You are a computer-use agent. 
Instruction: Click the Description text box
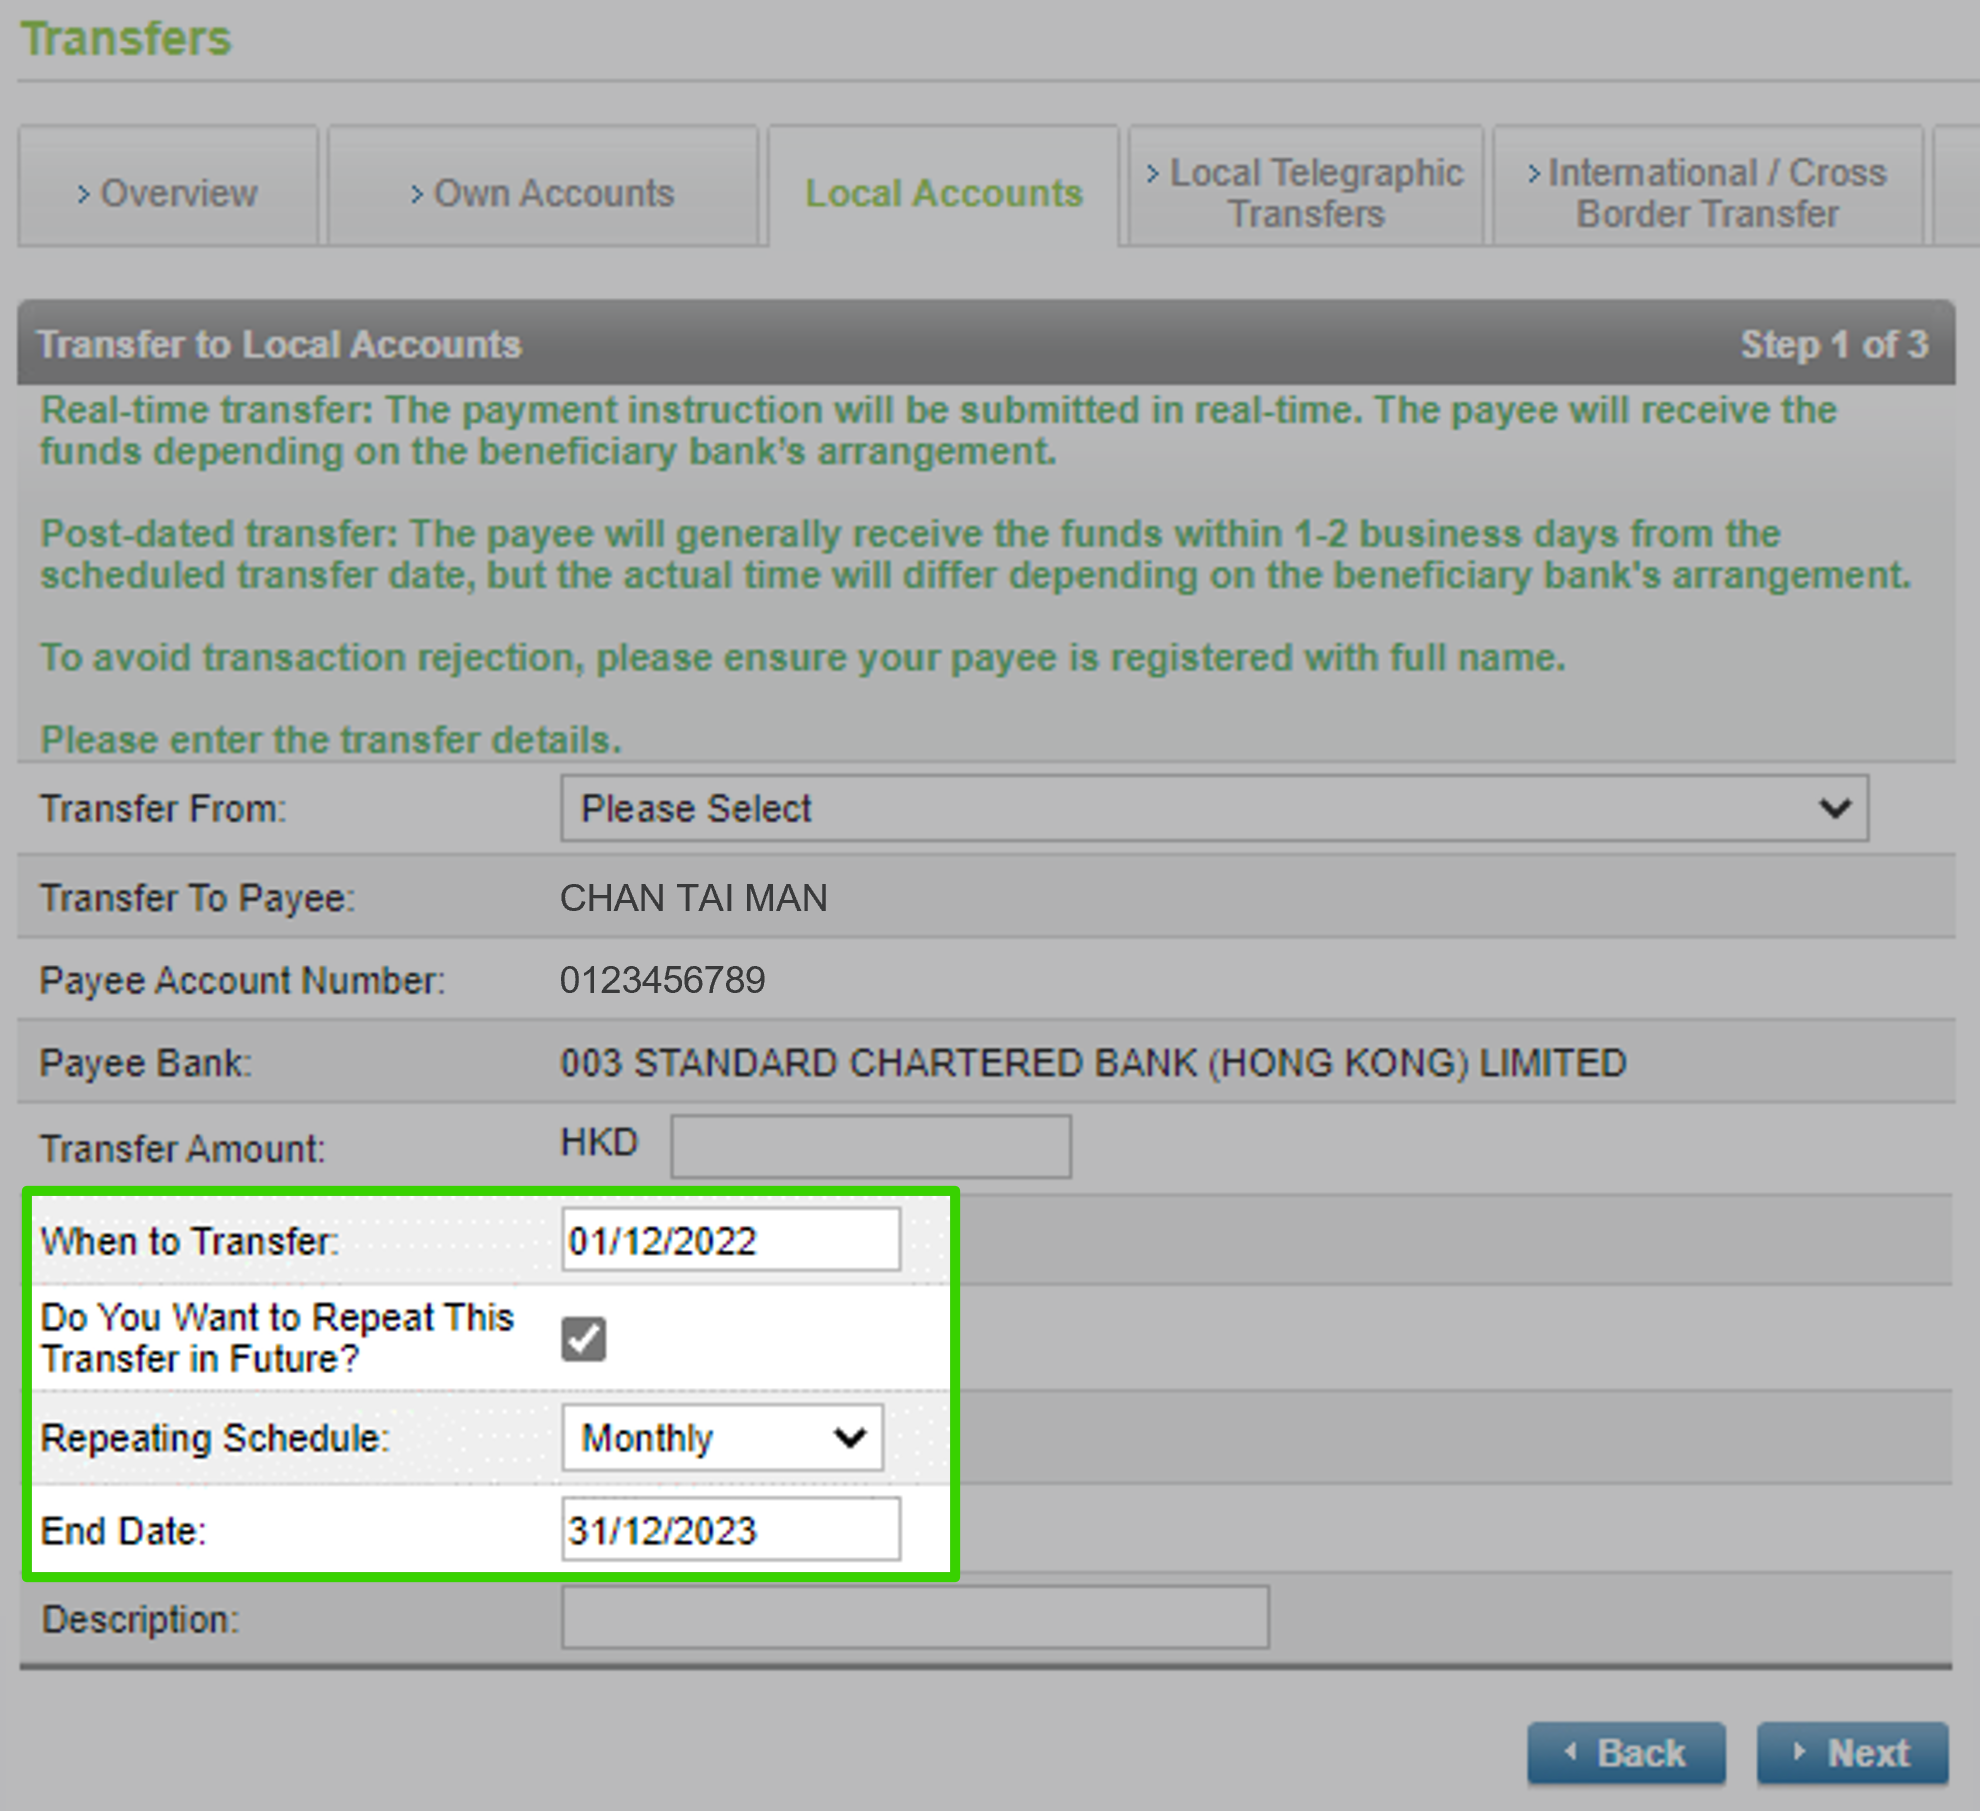[x=912, y=1618]
